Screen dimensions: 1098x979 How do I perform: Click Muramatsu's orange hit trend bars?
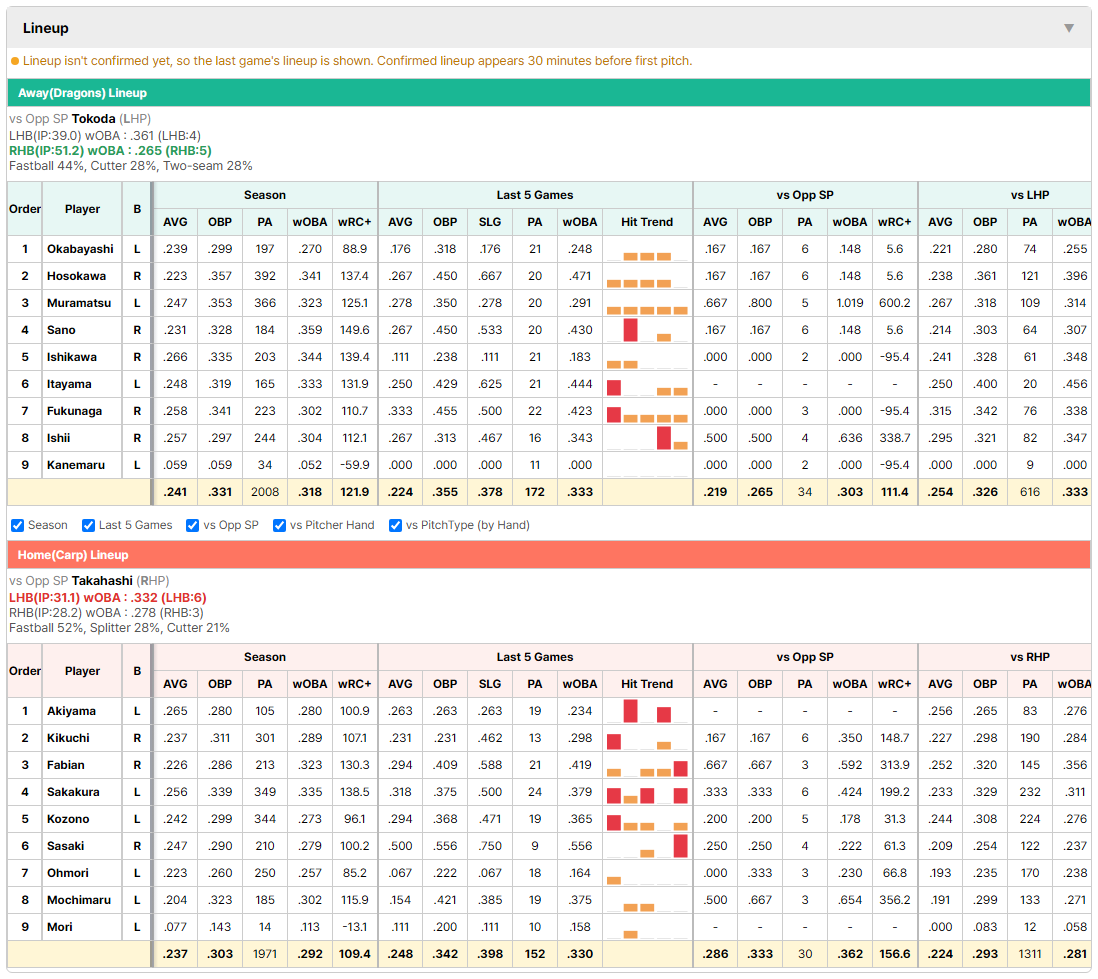[647, 310]
